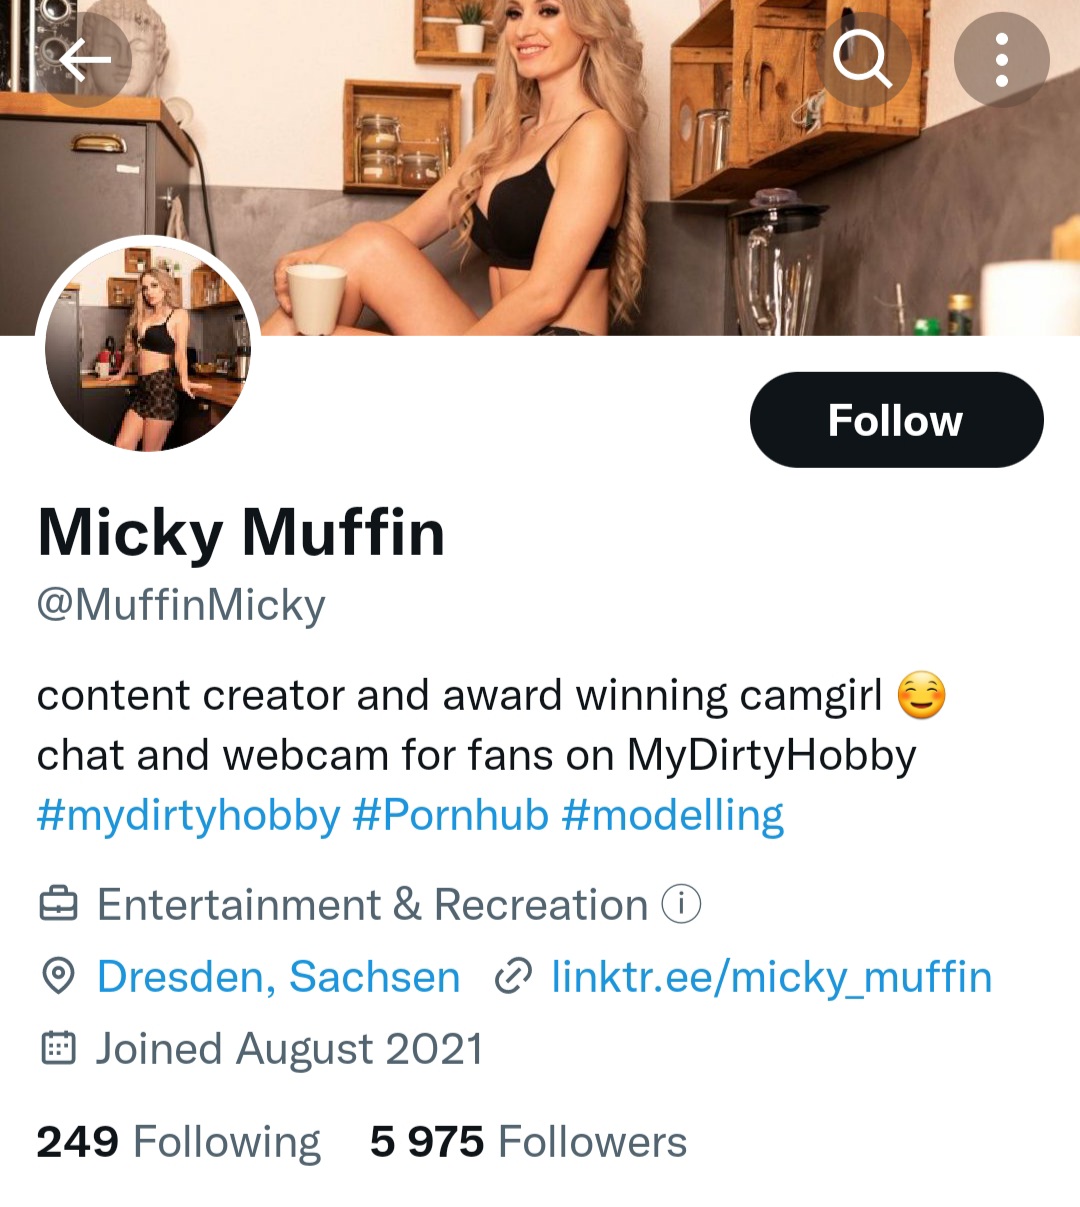Open search with the magnifying glass icon

[862, 60]
